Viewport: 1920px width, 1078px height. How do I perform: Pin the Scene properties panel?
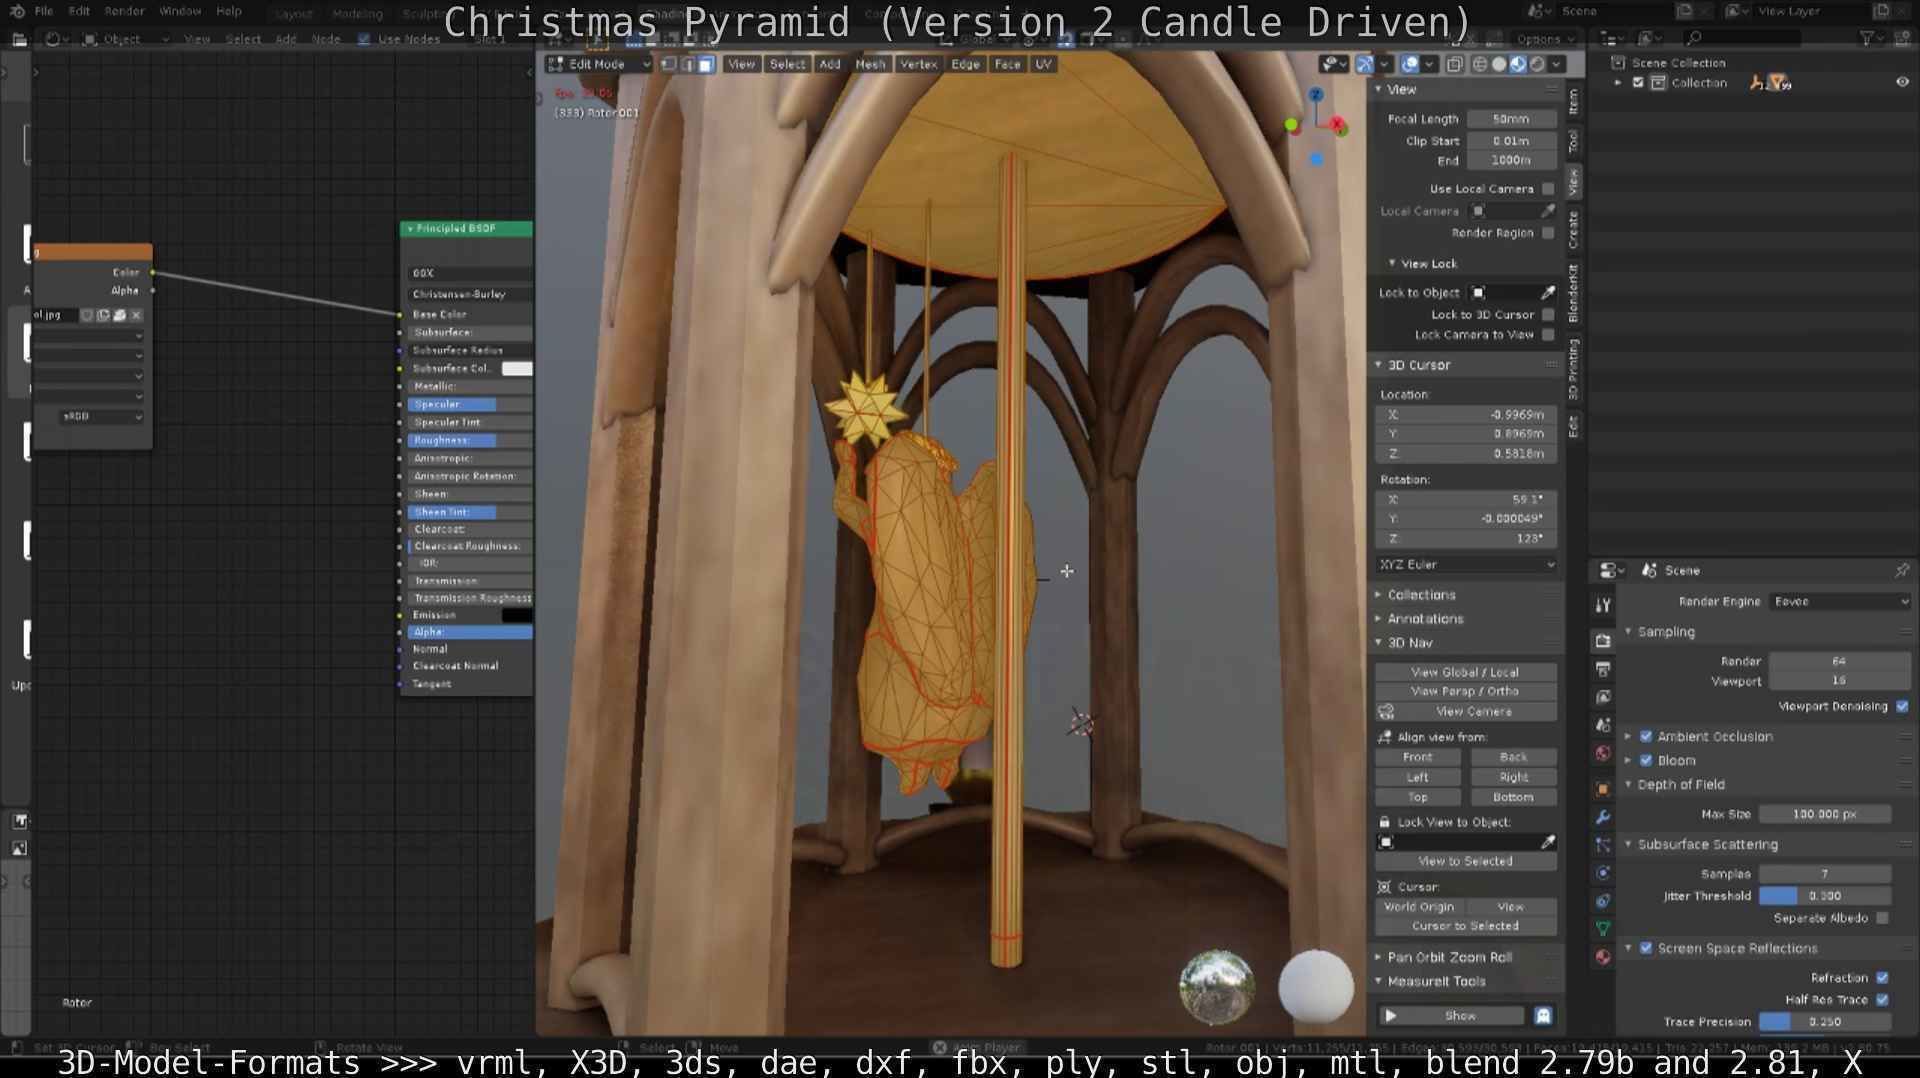coord(1901,570)
